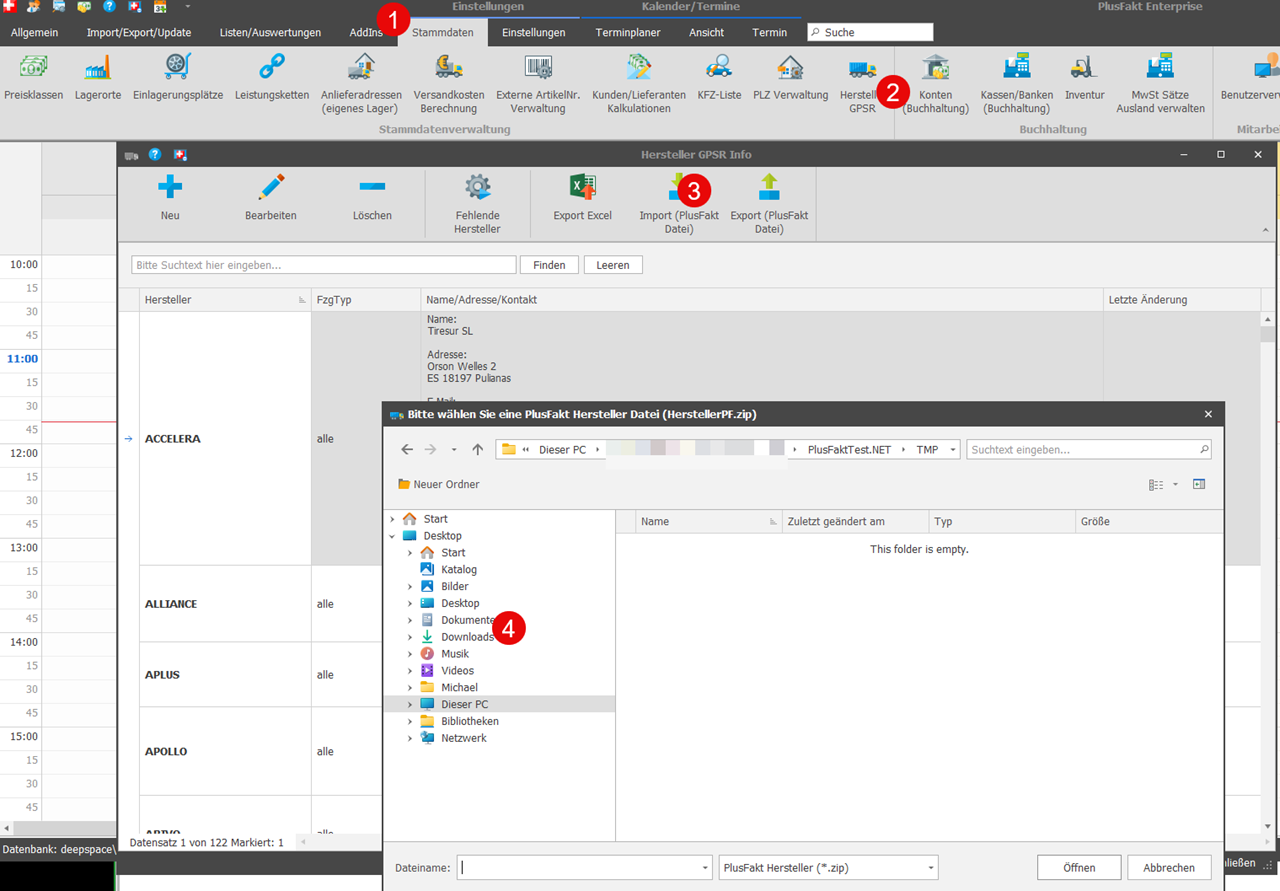Select the Stammdaten tab
This screenshot has height=891, width=1280.
443,32
